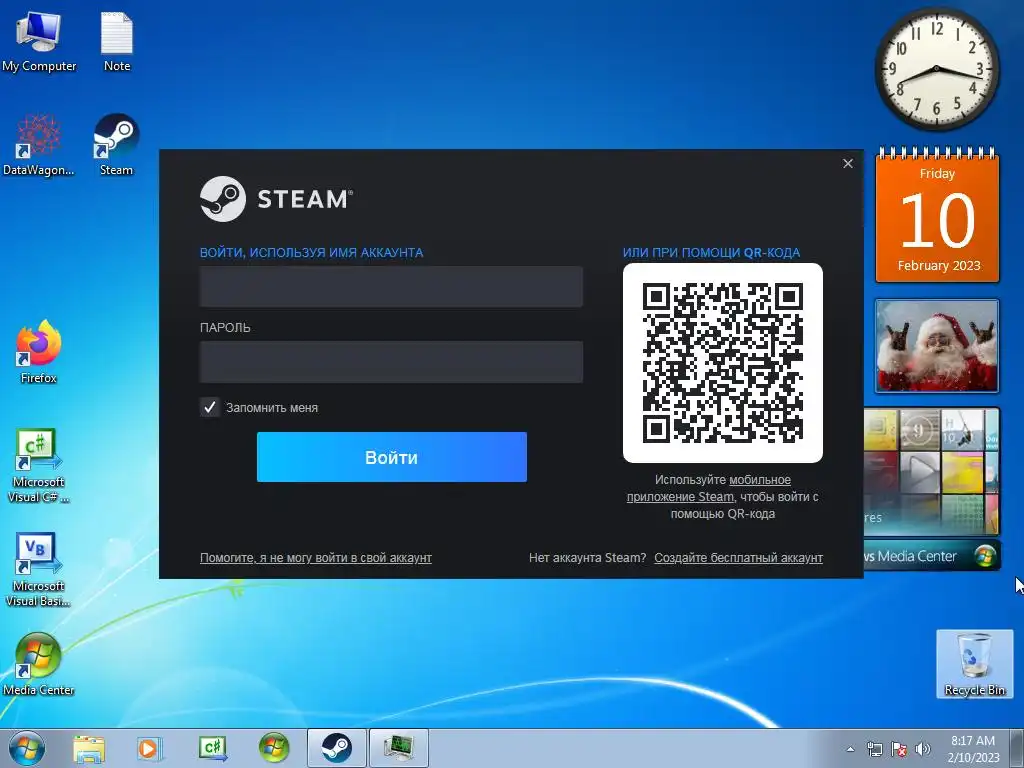This screenshot has height=768, width=1024.
Task: Open Visual C# from the taskbar
Action: click(213, 748)
